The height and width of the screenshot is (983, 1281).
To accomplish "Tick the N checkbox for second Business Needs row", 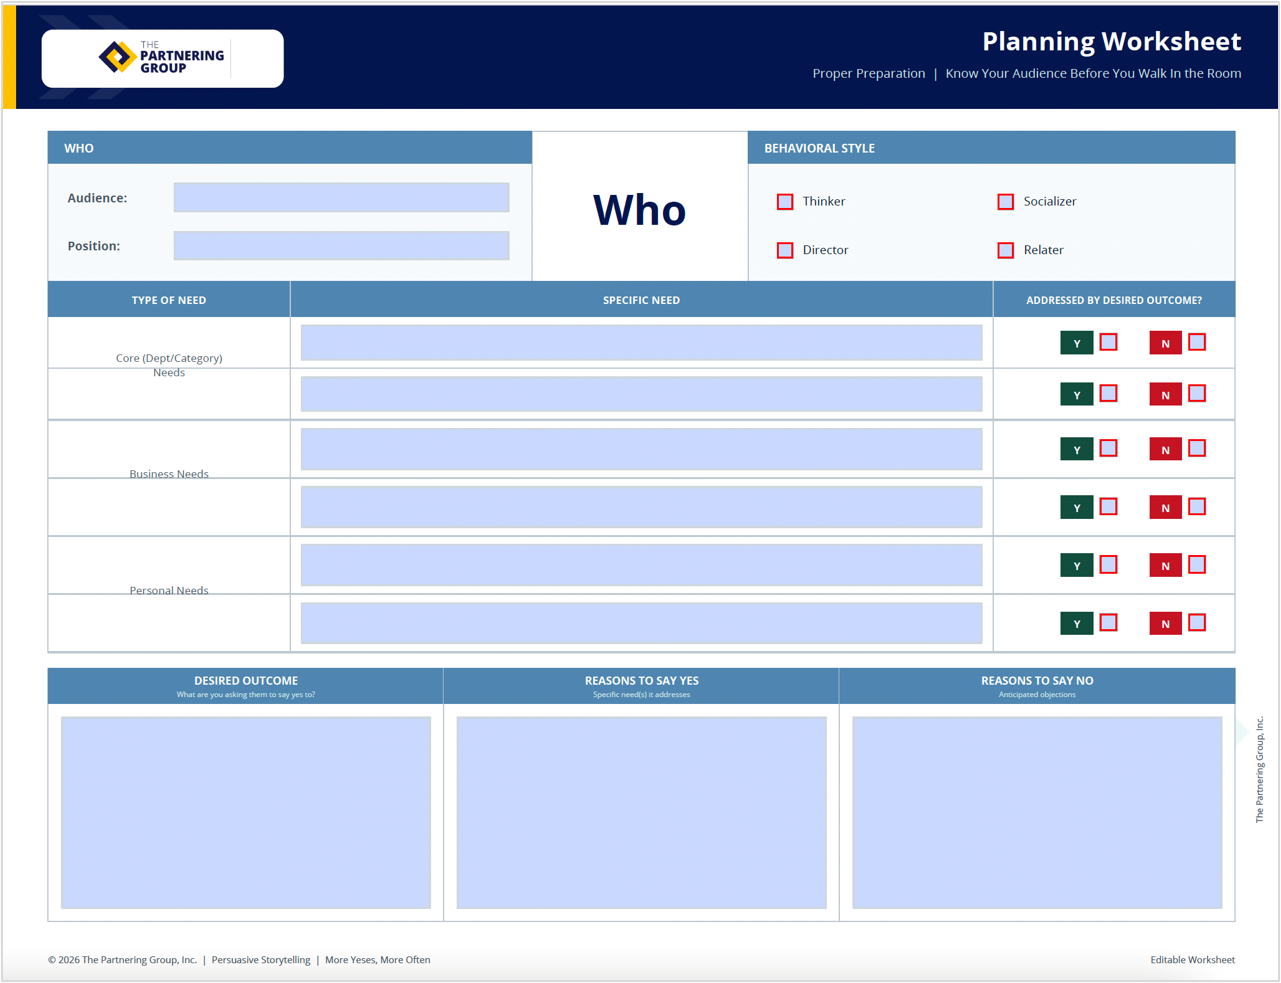I will coord(1197,507).
